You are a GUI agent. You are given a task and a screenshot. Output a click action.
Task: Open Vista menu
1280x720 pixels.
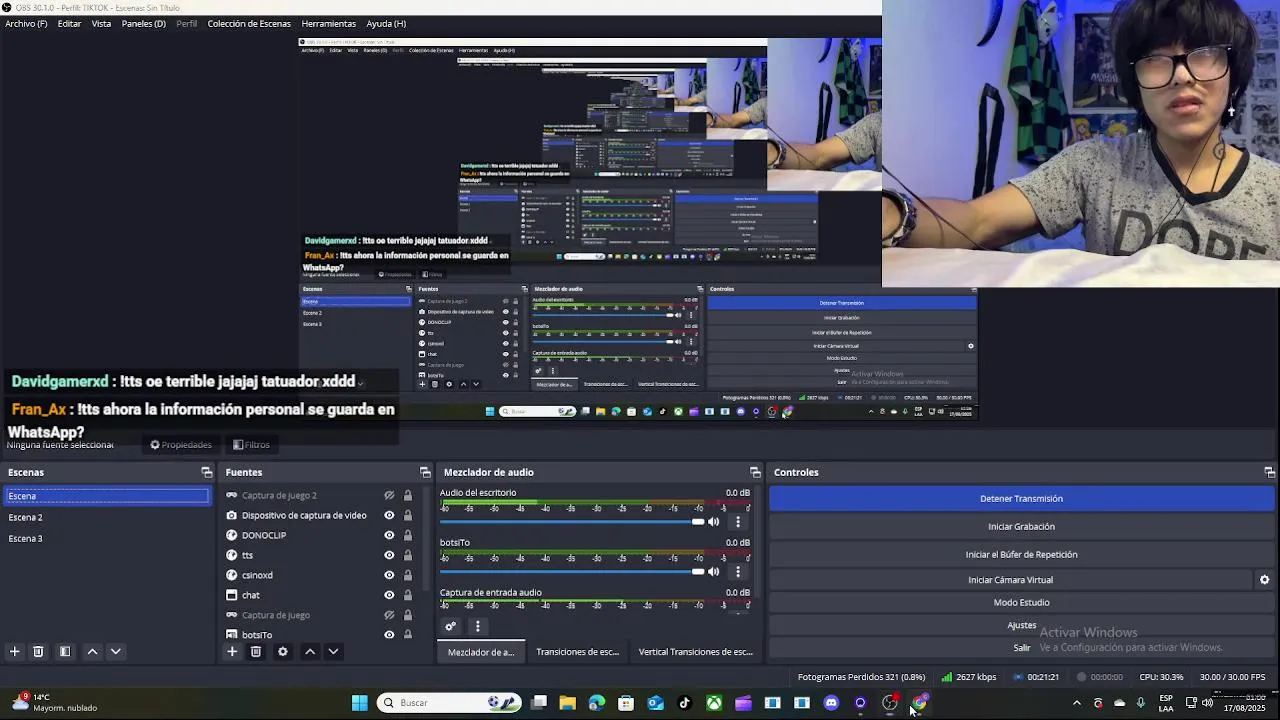101,23
